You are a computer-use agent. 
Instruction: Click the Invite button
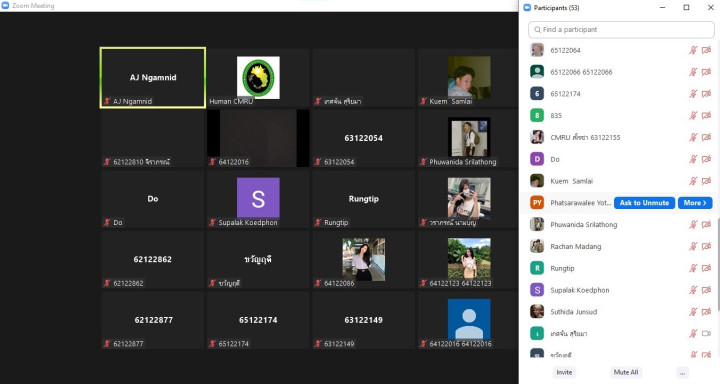click(x=564, y=373)
